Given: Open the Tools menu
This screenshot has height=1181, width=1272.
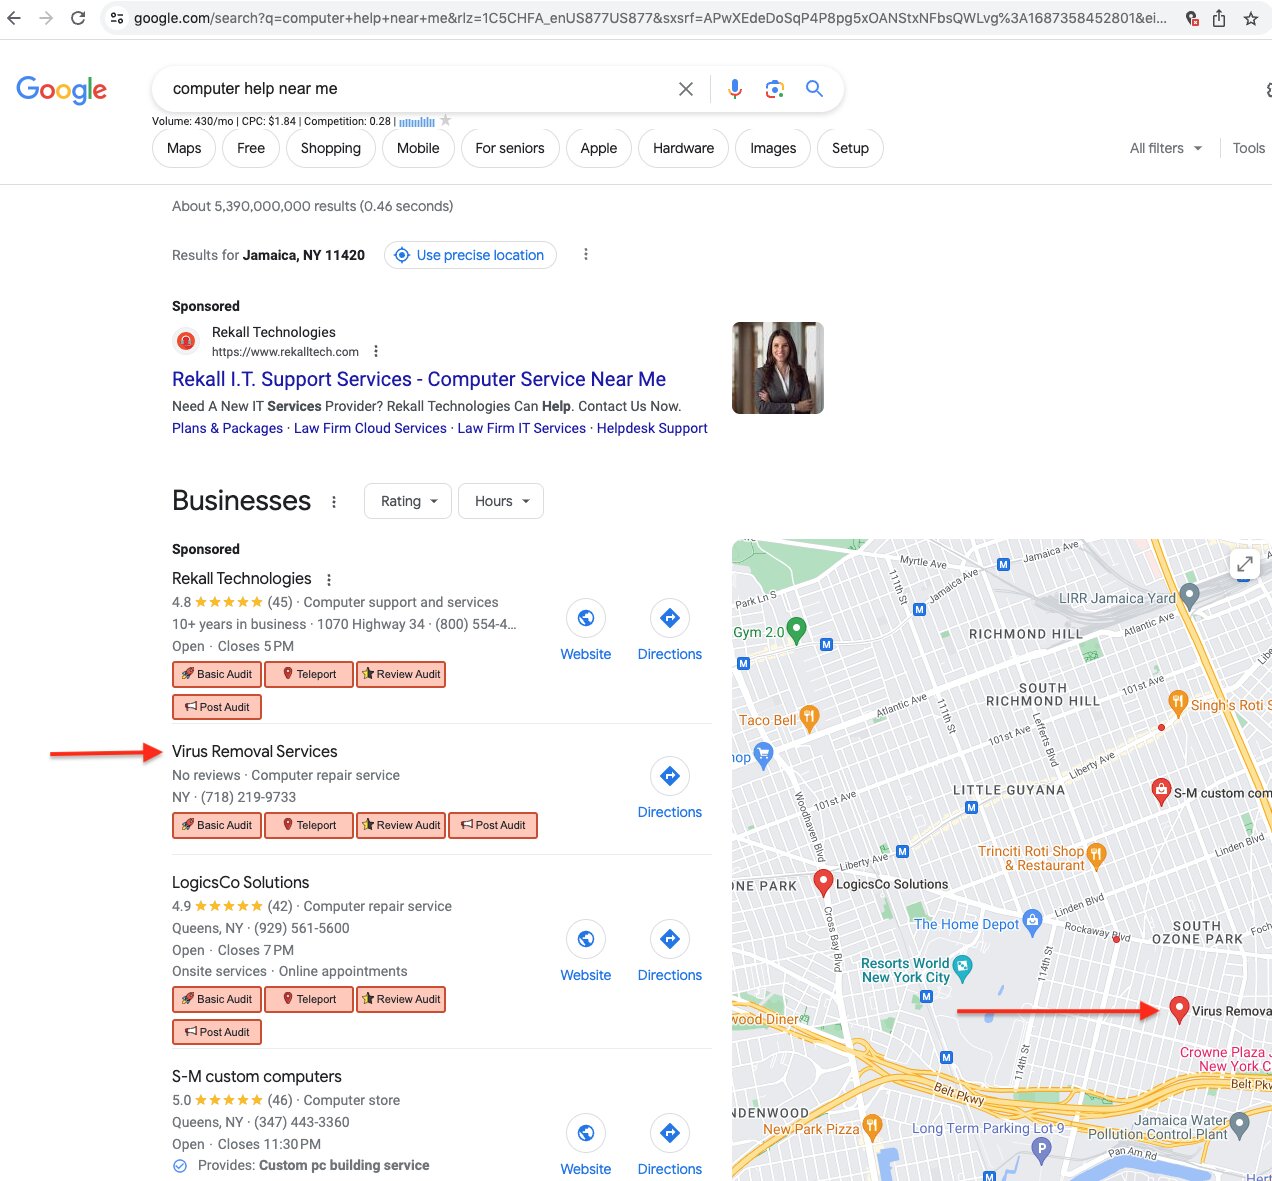Looking at the screenshot, I should 1249,148.
